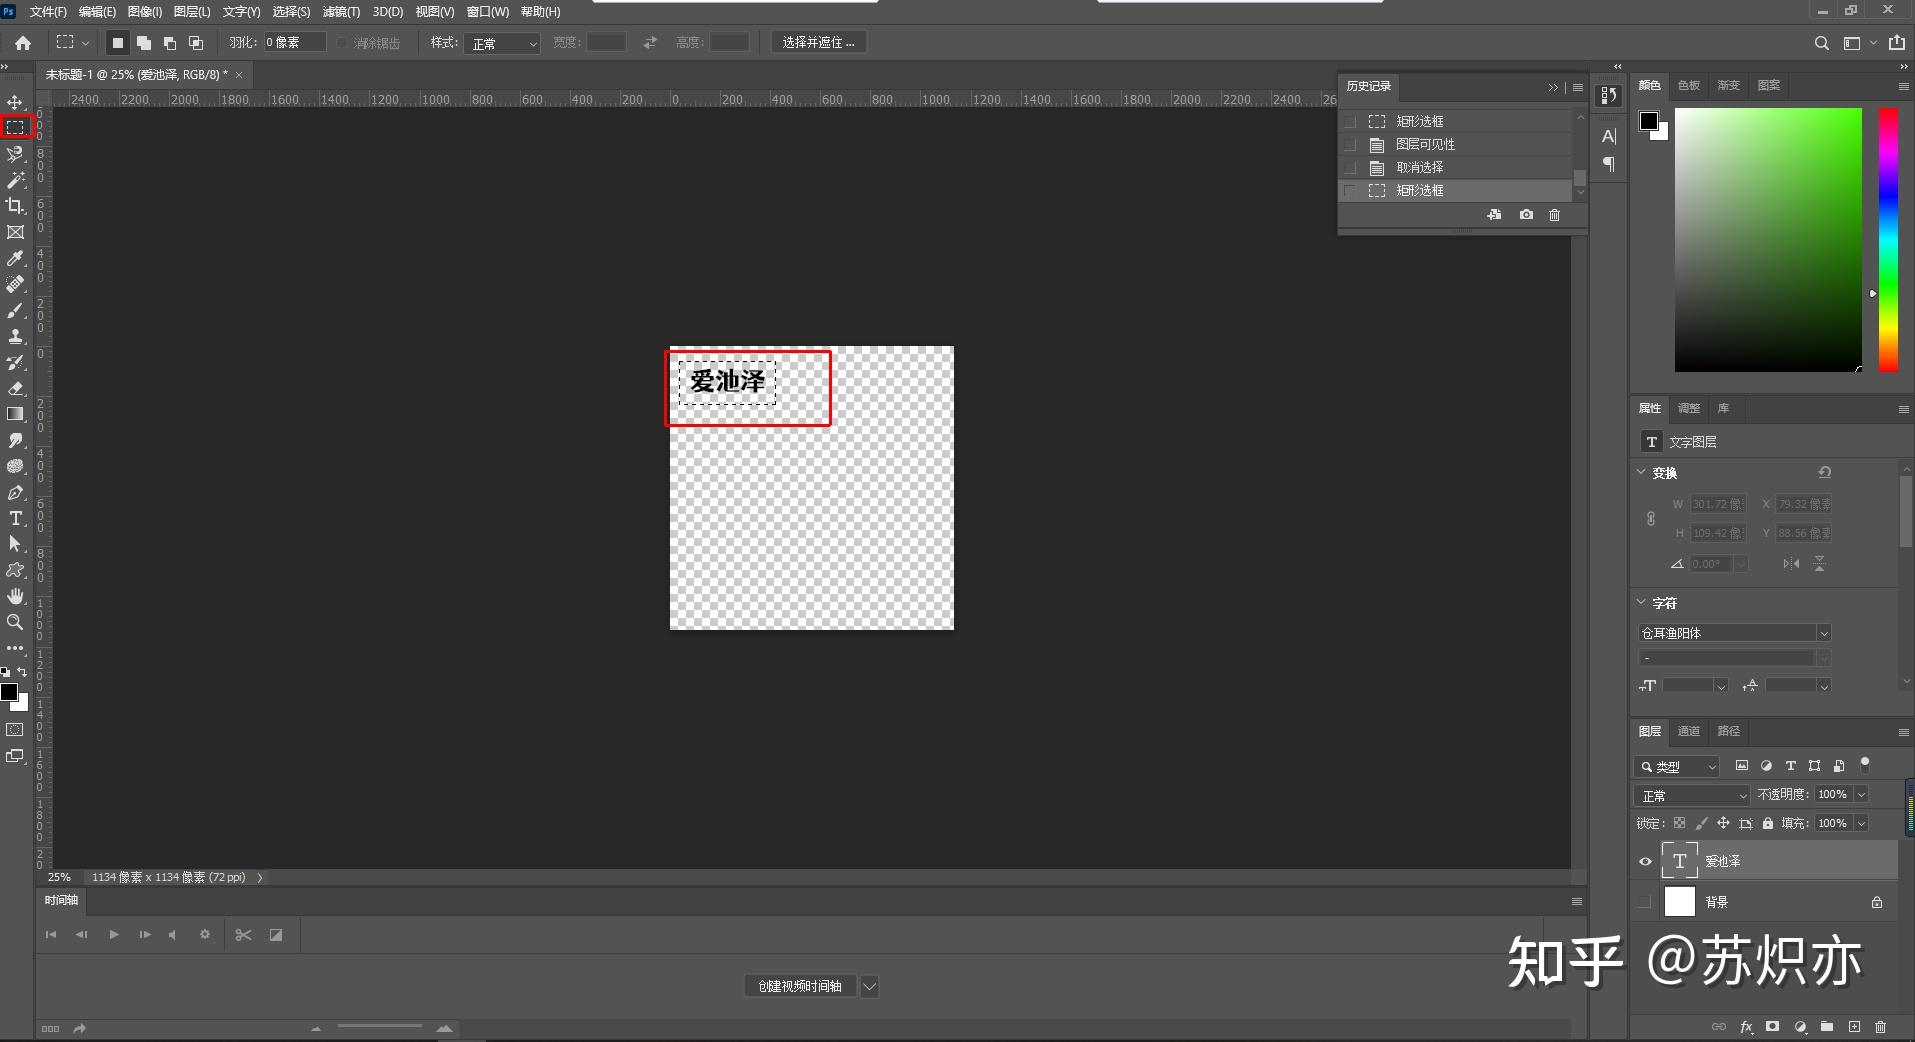Collapse the 字符 section
Viewport: 1915px width, 1042px height.
(x=1641, y=602)
